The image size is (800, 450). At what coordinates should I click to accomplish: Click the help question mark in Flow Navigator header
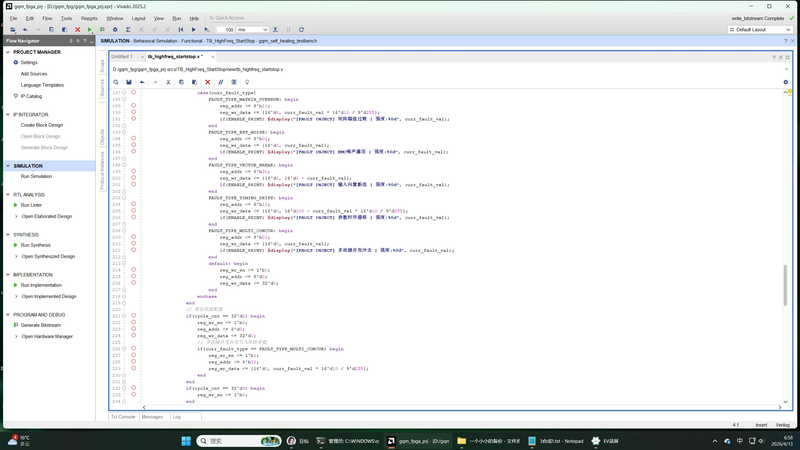tap(85, 41)
